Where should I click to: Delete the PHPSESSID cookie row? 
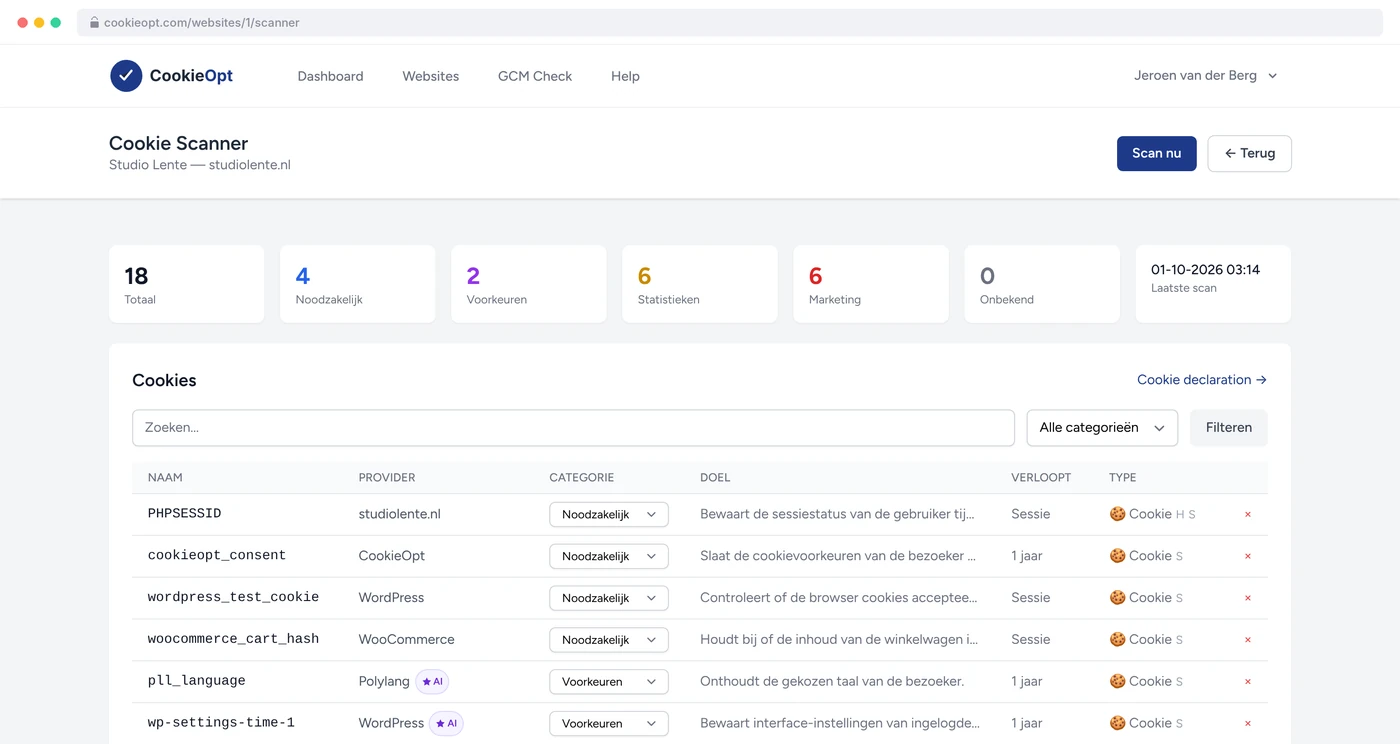click(1247, 514)
